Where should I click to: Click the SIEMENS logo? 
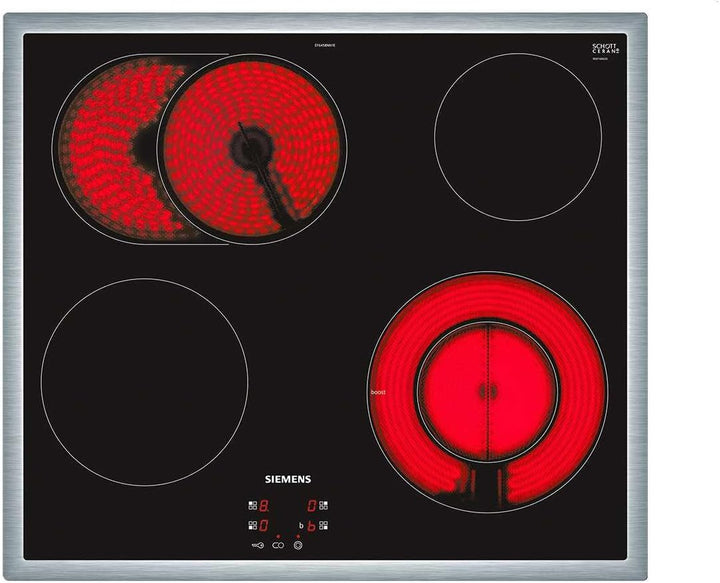point(287,480)
